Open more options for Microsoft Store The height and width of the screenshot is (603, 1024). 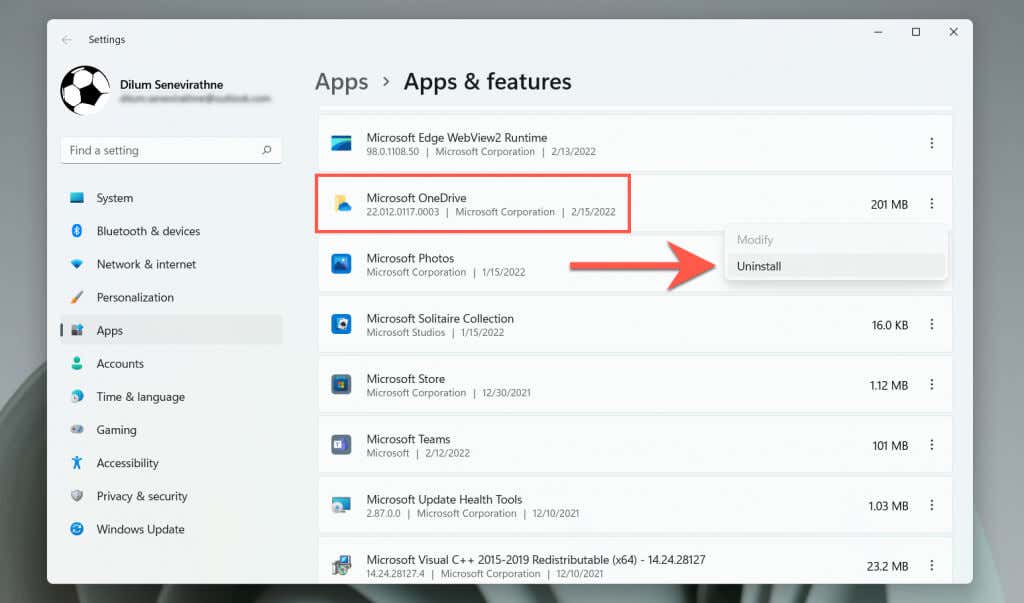931,385
